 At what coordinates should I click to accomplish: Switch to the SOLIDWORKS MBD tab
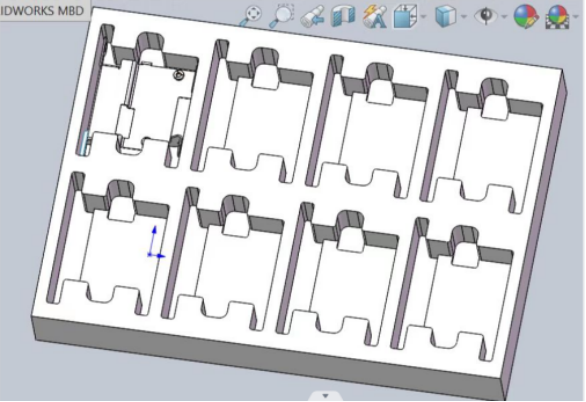[42, 10]
